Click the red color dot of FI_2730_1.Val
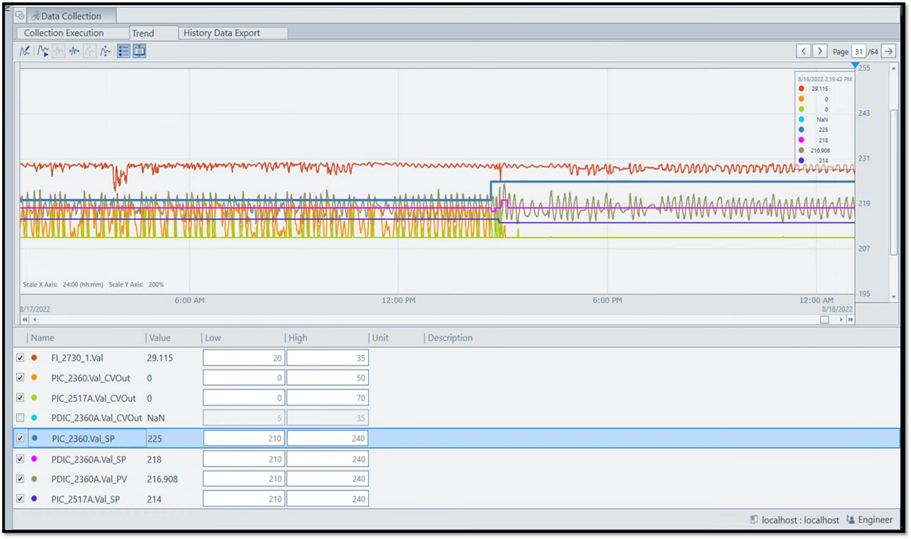Screen dimensions: 911x539 [34, 358]
